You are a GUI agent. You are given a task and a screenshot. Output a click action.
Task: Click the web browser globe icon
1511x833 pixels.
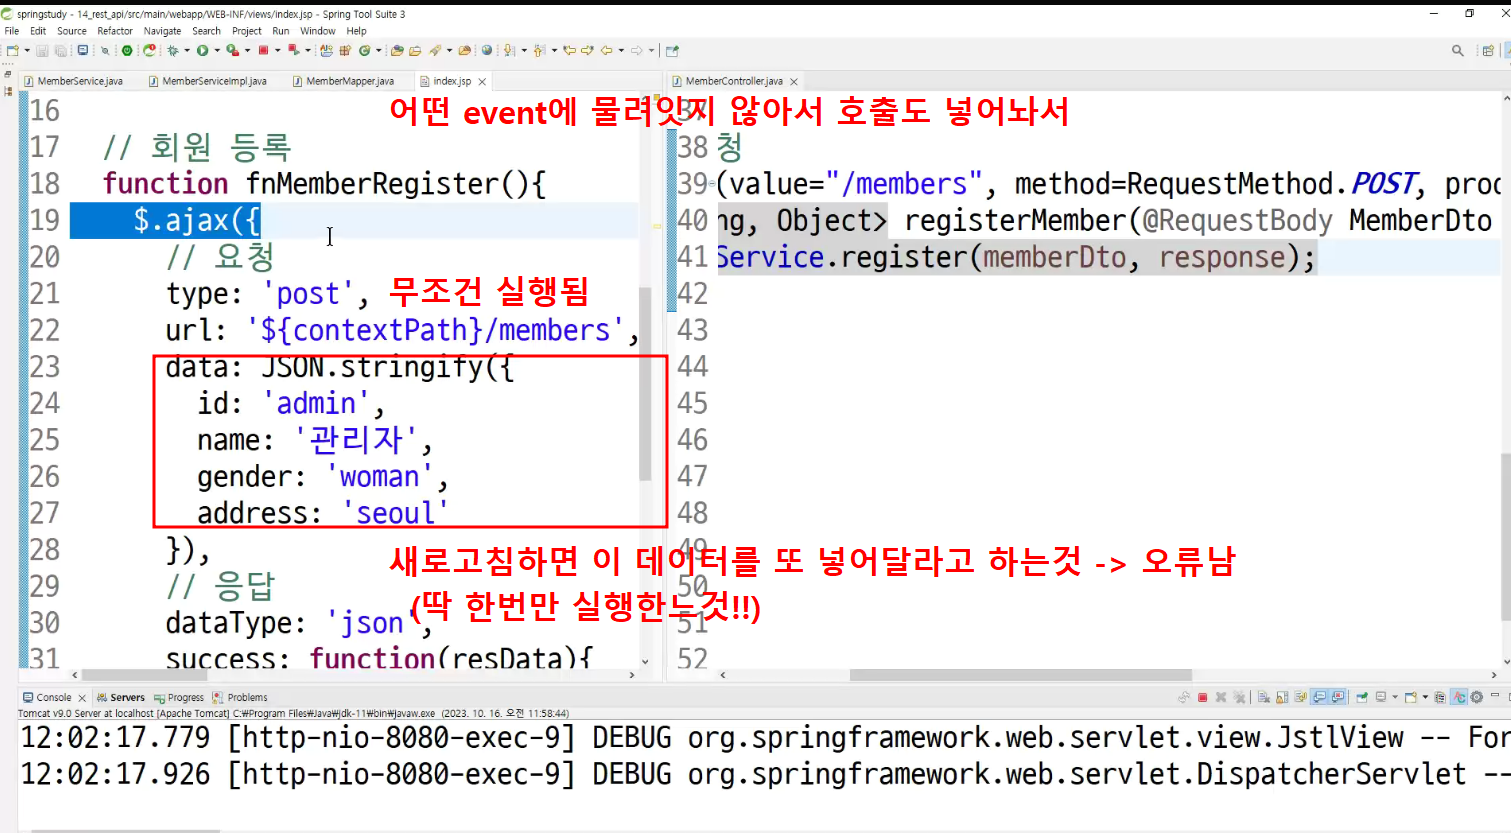(486, 50)
